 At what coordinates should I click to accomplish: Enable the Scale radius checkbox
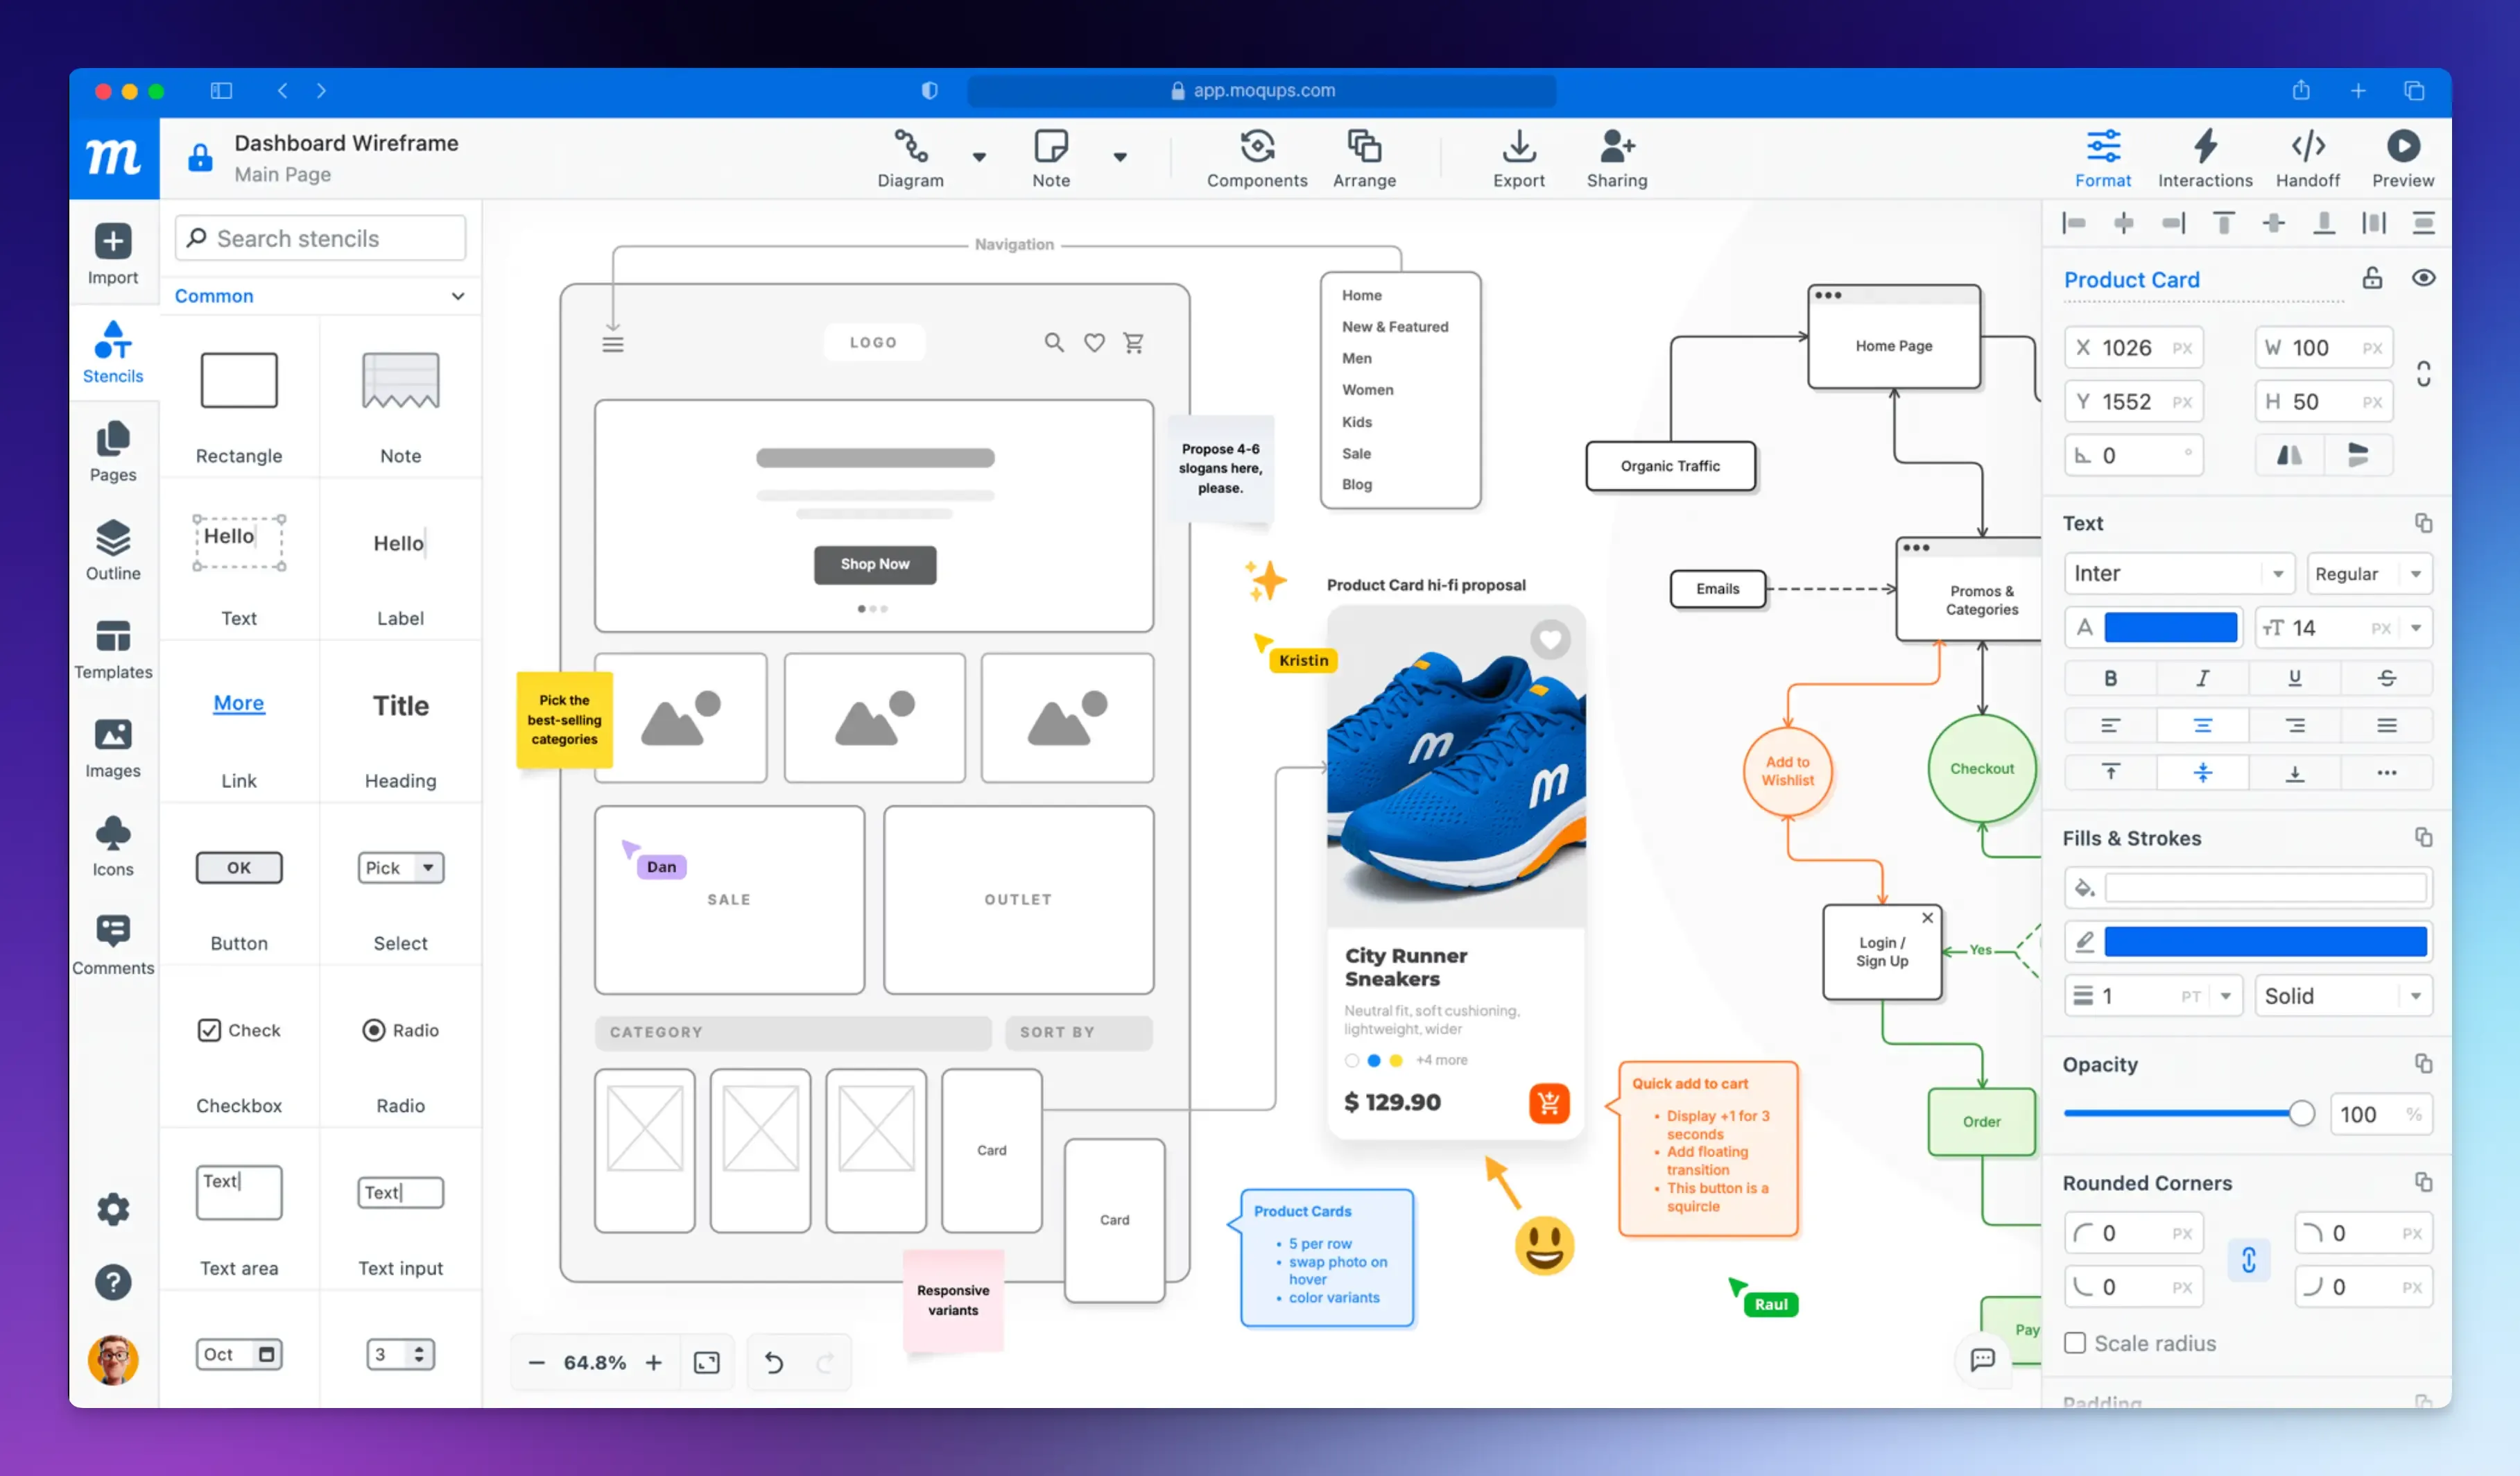[x=2075, y=1343]
